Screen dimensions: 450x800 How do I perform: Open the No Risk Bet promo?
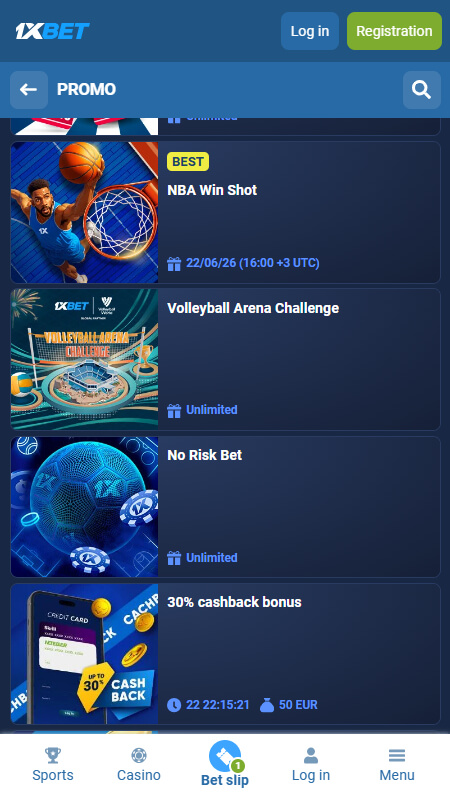pos(205,455)
